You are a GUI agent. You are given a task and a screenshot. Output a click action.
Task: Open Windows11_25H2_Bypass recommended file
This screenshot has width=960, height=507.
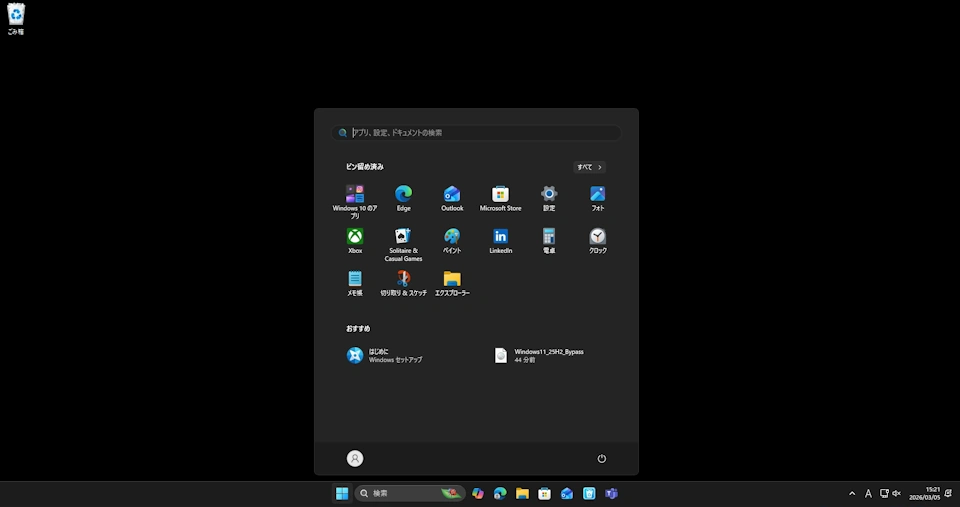[x=539, y=356]
